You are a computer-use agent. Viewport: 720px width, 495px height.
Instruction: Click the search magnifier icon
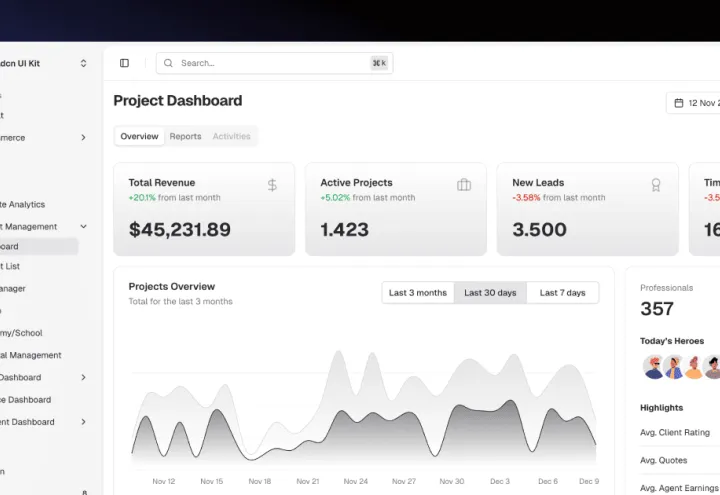pyautogui.click(x=168, y=63)
